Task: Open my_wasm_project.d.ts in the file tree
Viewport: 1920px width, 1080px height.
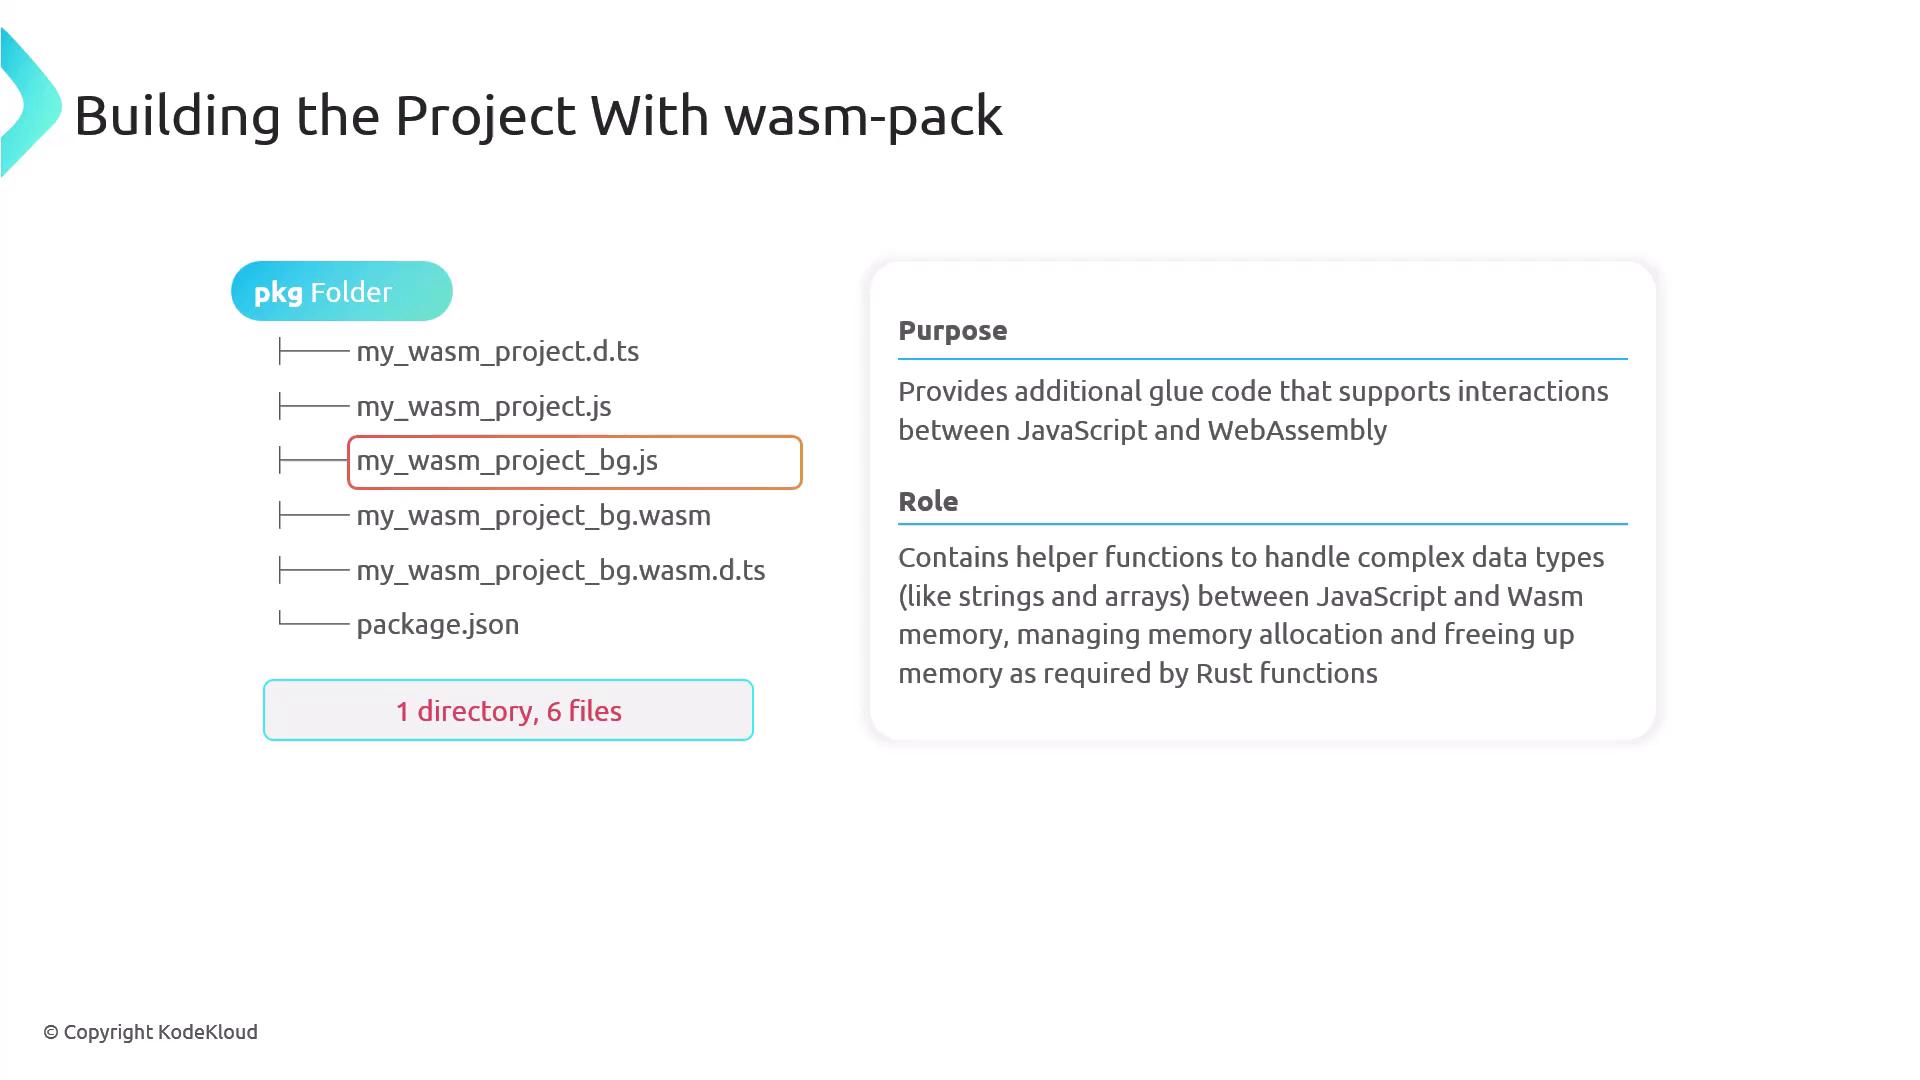Action: pyautogui.click(x=497, y=351)
